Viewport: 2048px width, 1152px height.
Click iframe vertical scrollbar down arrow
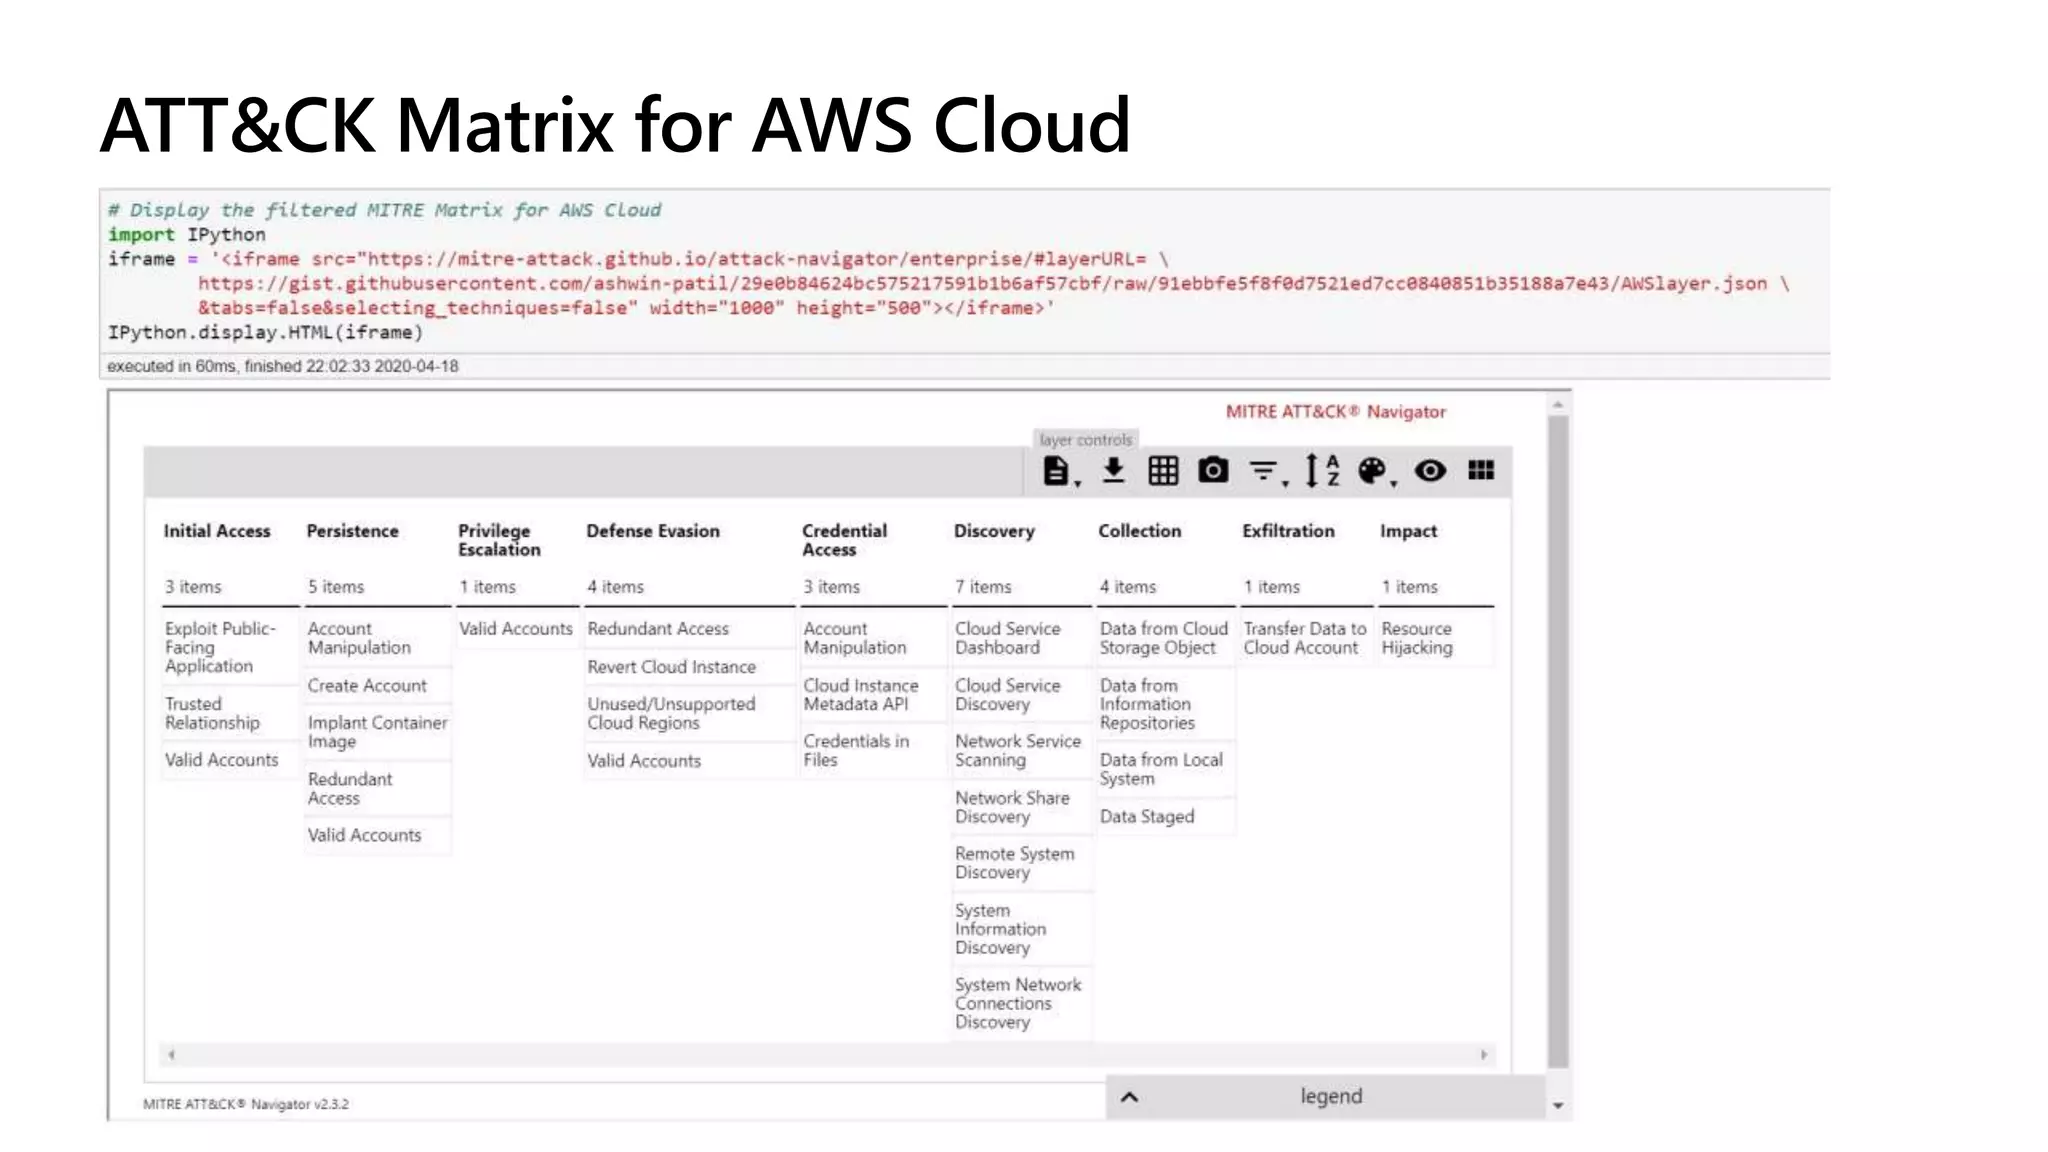[x=1558, y=1106]
